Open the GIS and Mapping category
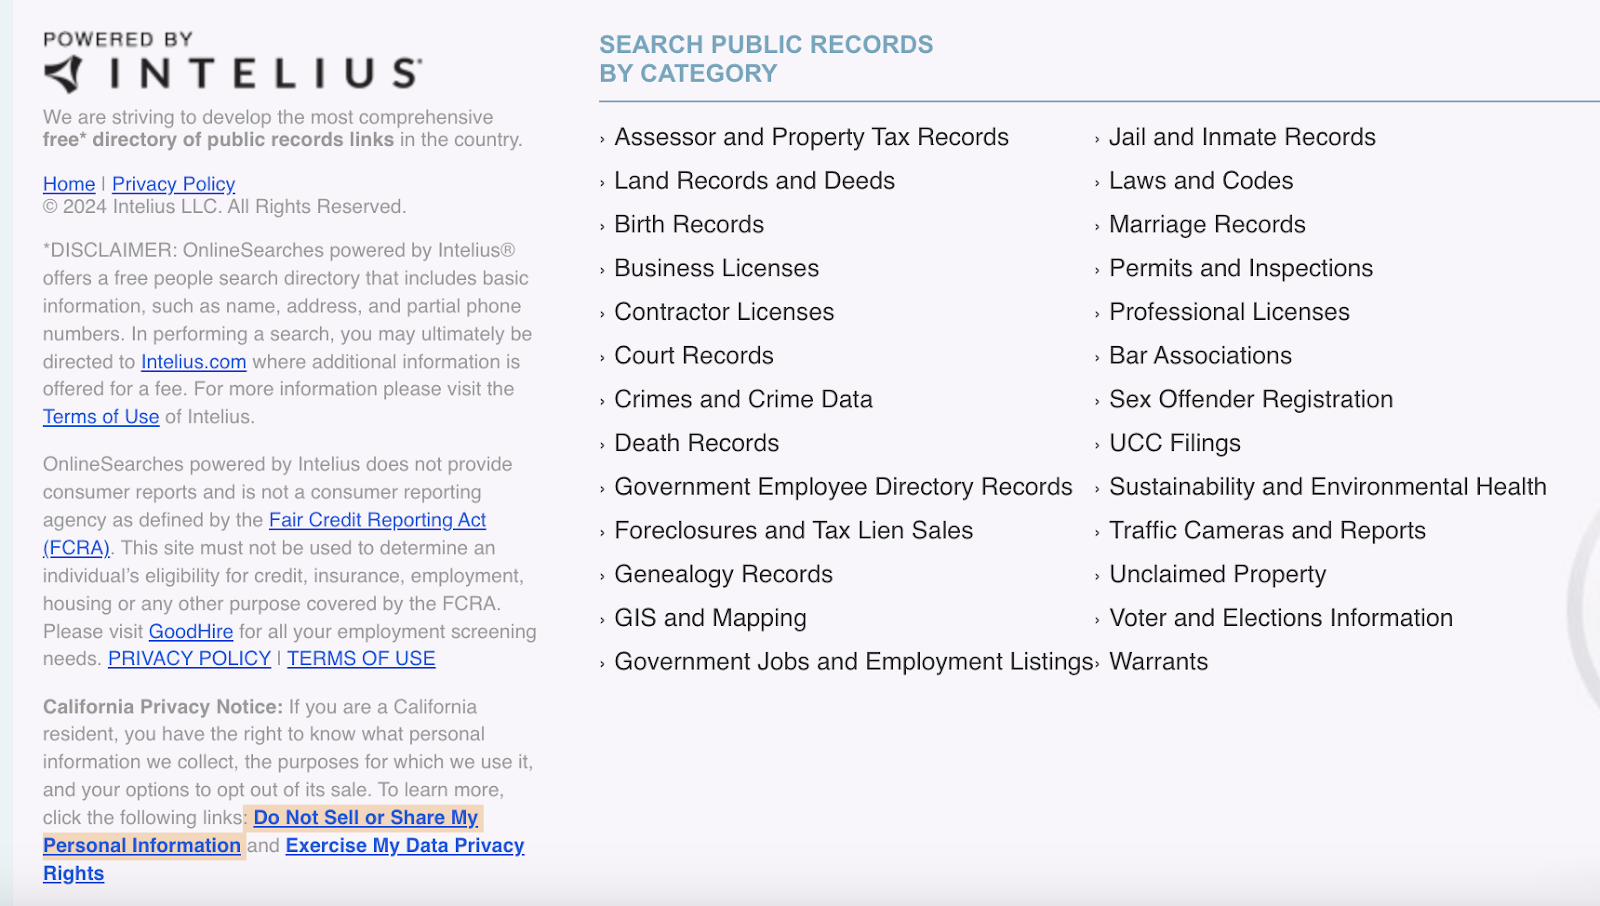 710,618
